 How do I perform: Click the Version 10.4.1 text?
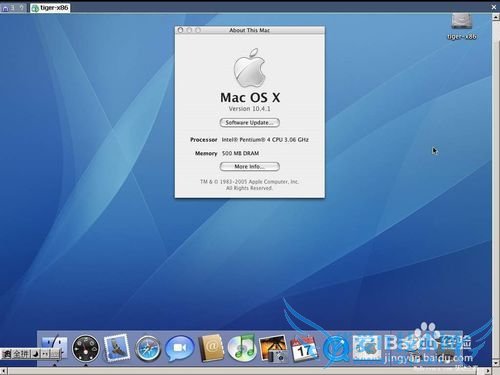click(250, 109)
